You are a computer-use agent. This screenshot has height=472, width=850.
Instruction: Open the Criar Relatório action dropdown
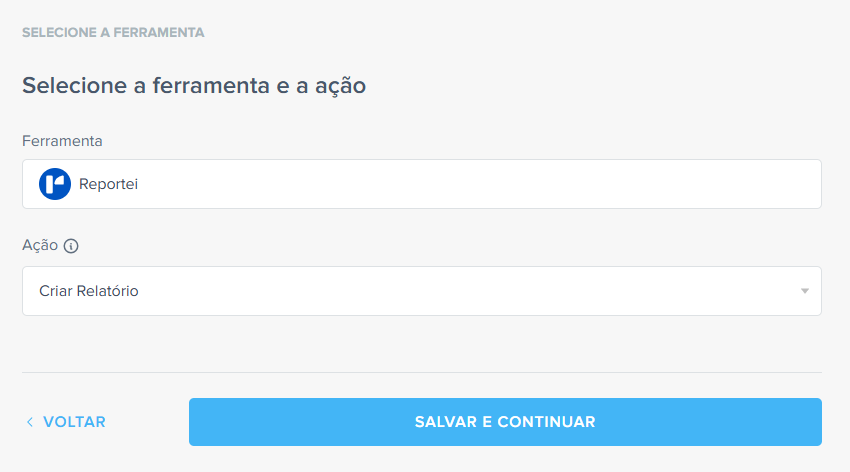pos(421,291)
